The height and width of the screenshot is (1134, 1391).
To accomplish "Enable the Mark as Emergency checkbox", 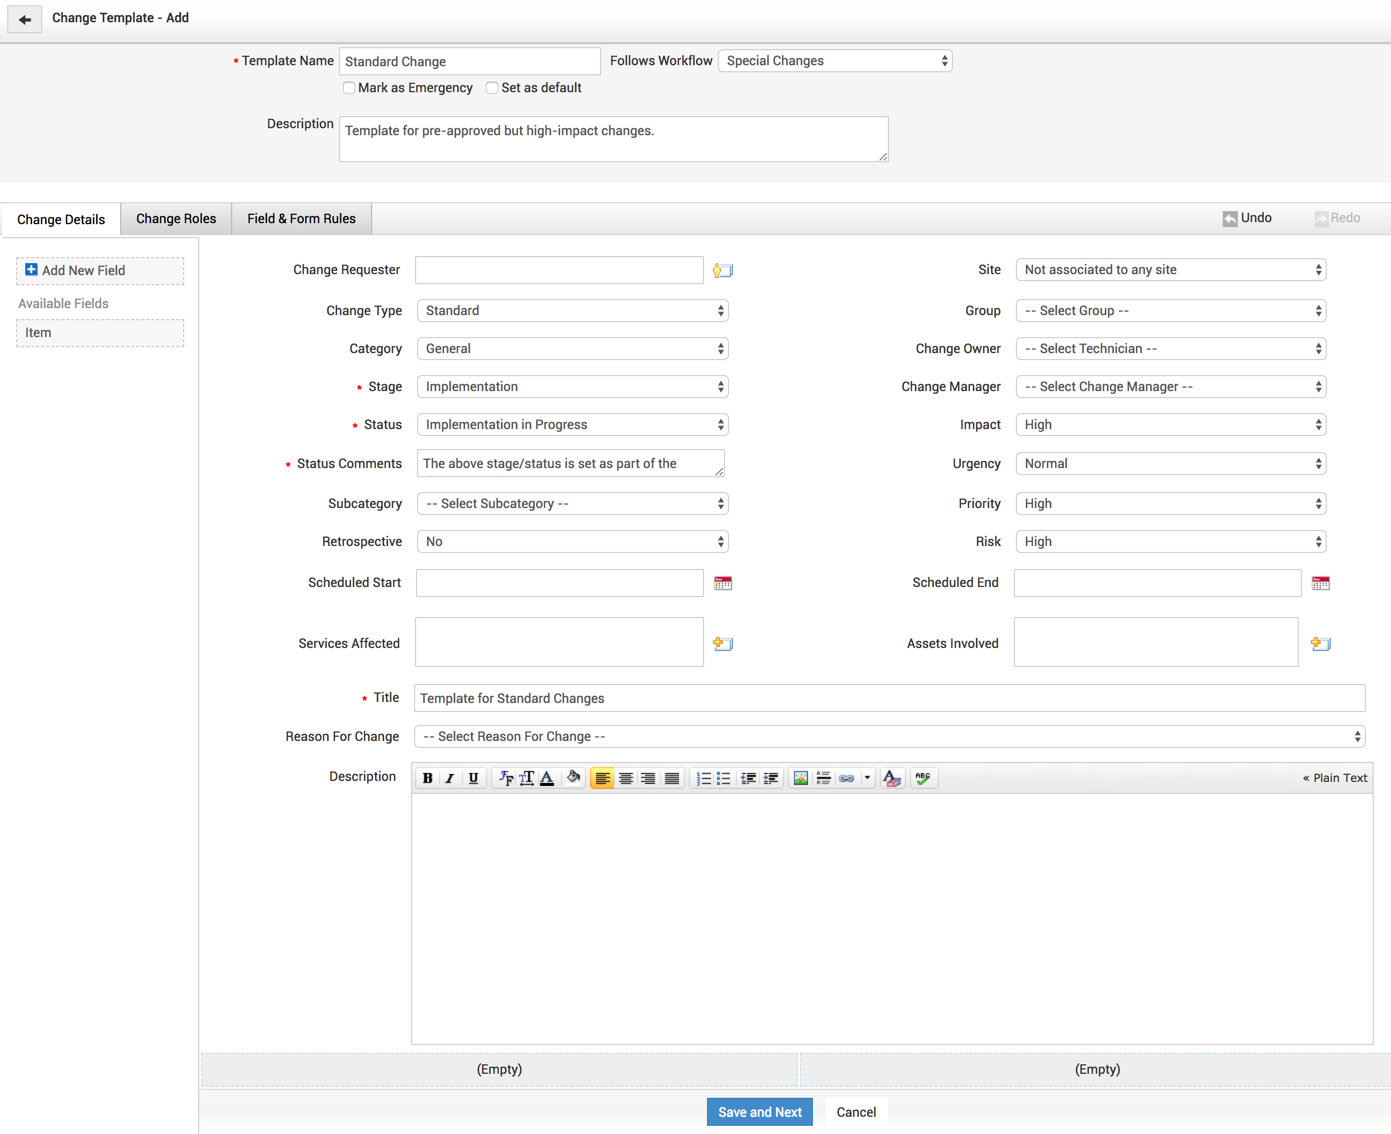I will [x=349, y=88].
